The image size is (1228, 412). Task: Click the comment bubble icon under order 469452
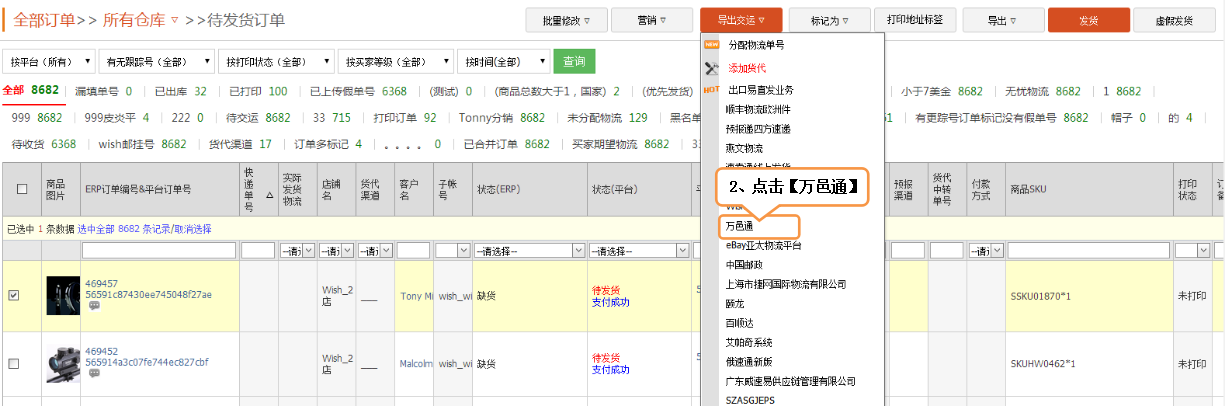click(x=94, y=374)
